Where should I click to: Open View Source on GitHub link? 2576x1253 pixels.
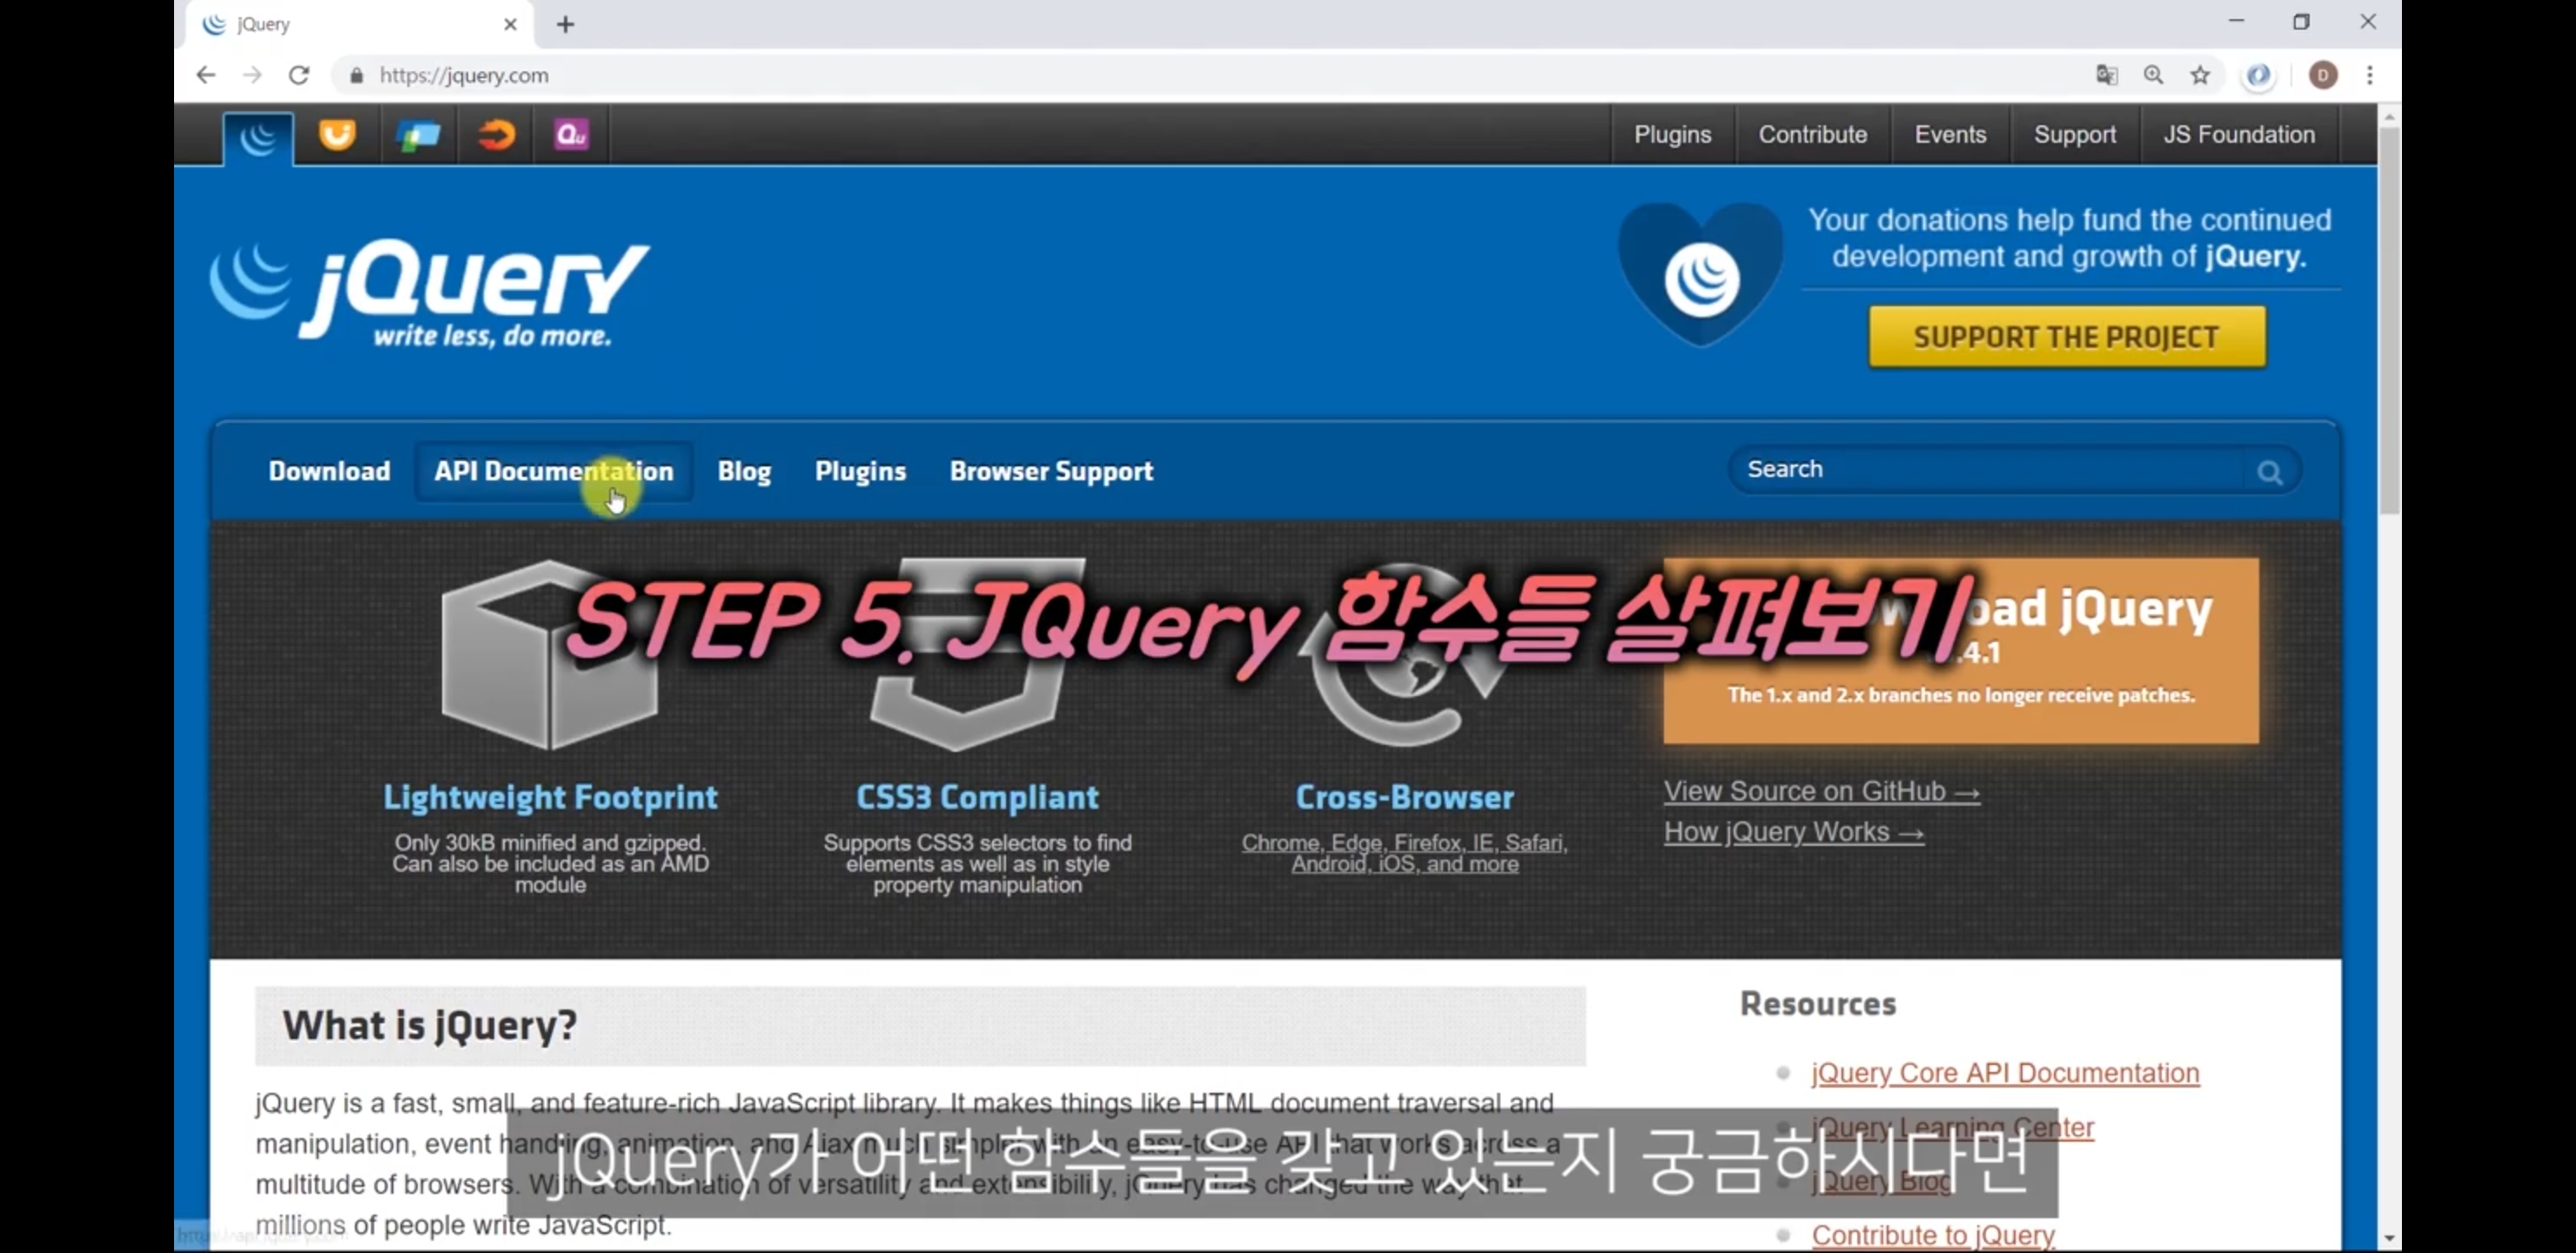[1821, 791]
